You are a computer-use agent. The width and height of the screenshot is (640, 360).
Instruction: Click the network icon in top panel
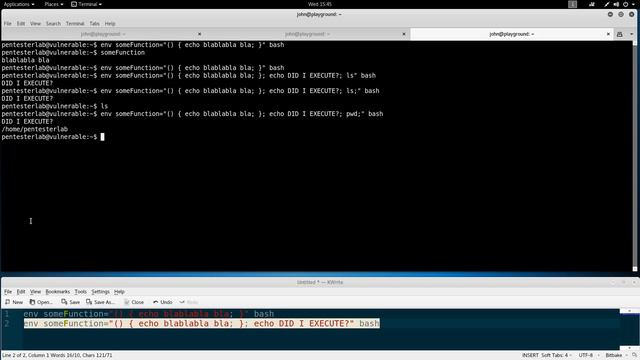[592, 4]
